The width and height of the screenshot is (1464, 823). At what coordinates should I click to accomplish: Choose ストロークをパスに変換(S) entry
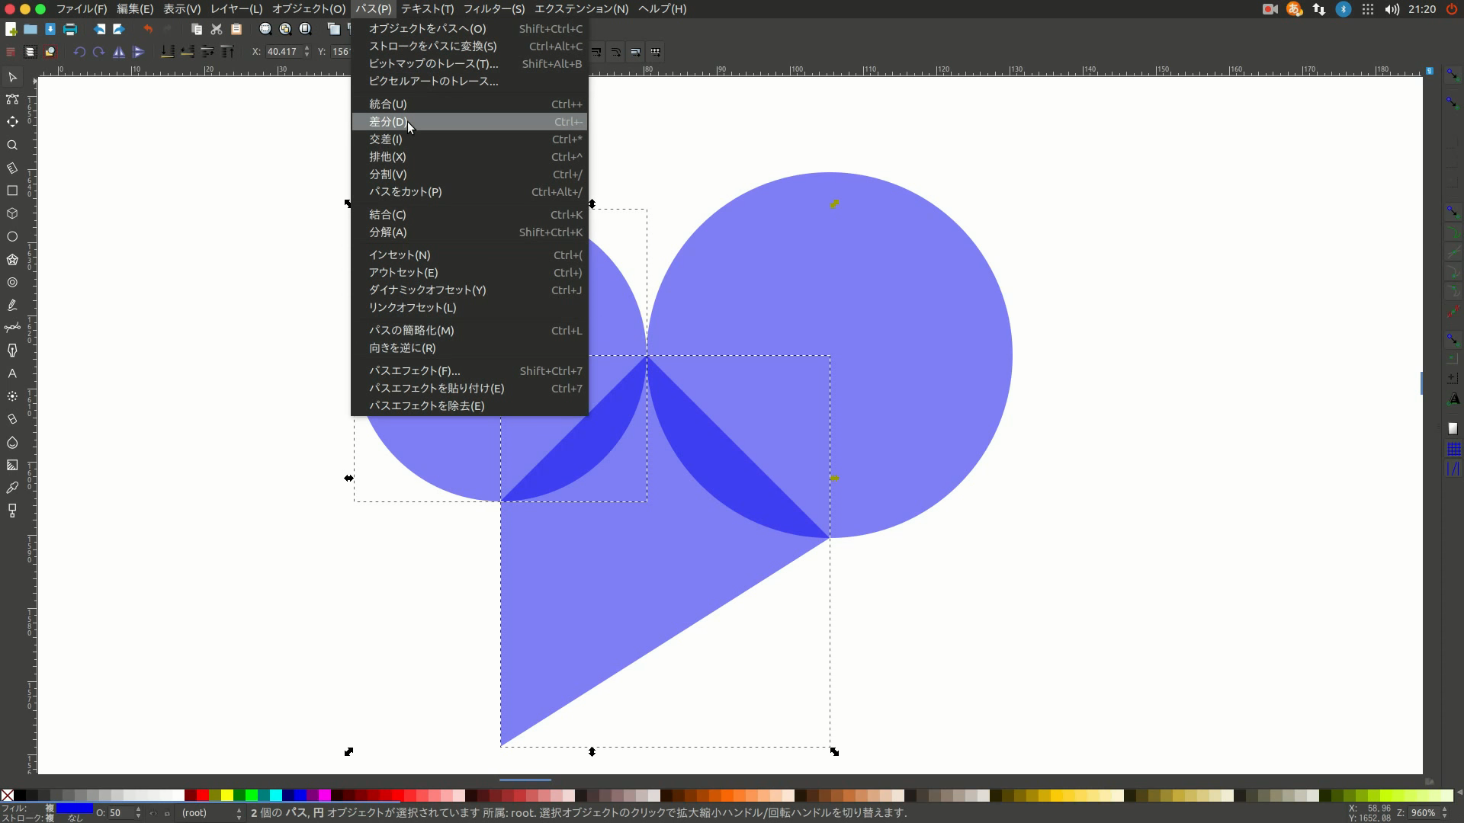tap(469, 46)
